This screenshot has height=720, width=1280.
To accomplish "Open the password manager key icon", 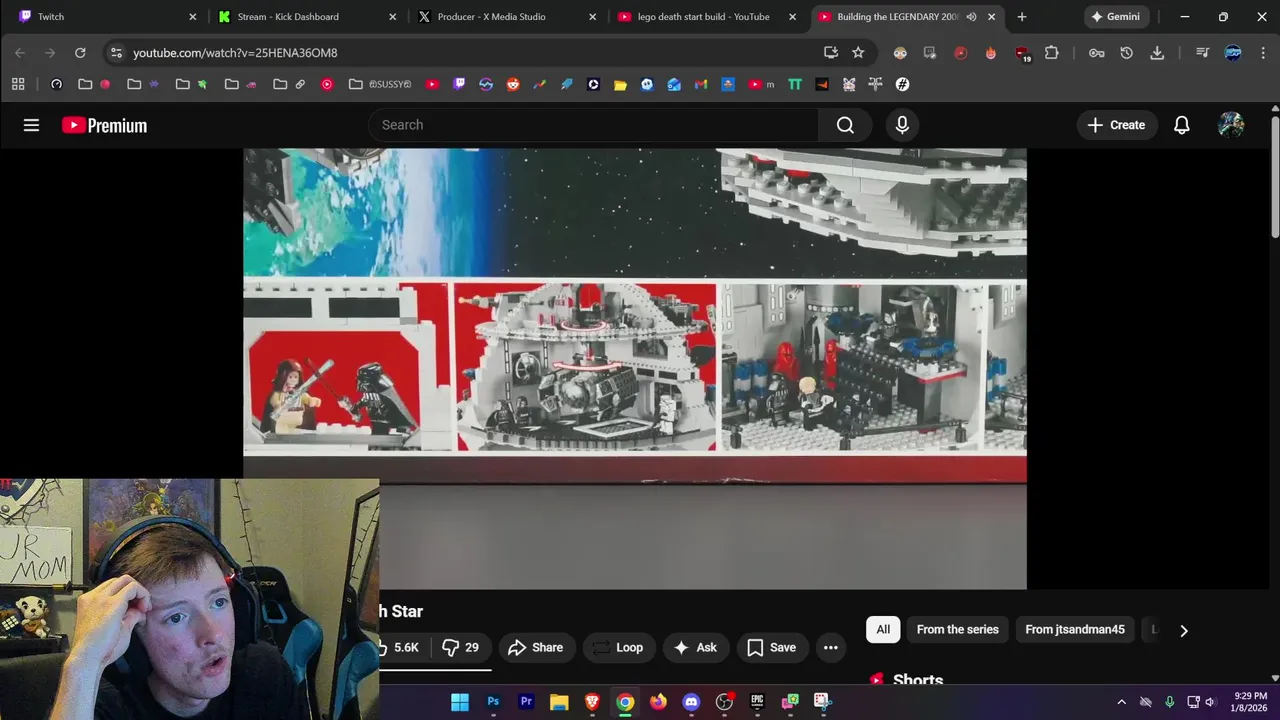I will tap(1097, 53).
